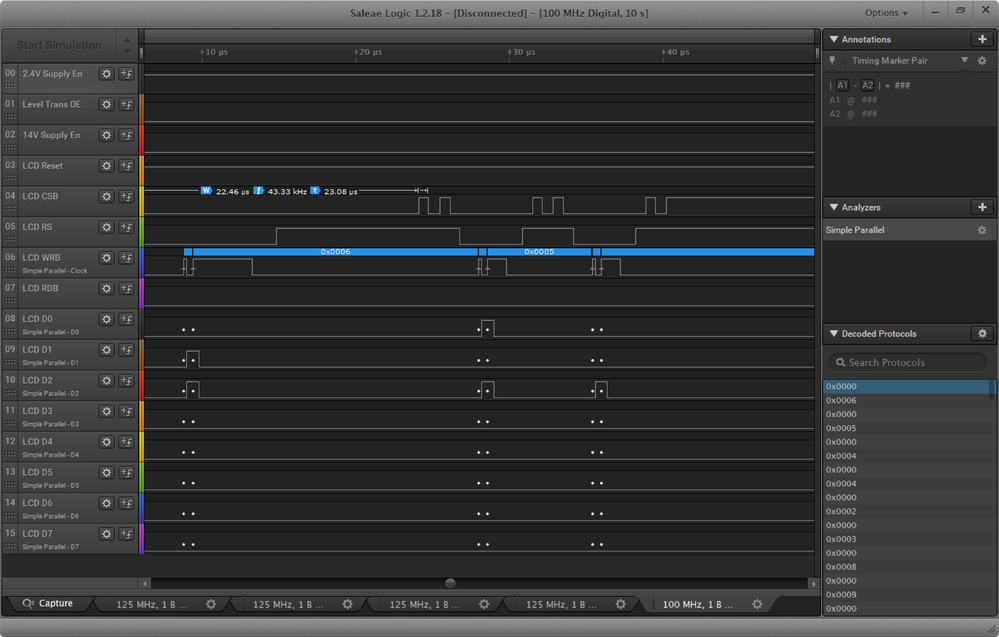Select the Simple Parallel analyzer

(x=908, y=230)
